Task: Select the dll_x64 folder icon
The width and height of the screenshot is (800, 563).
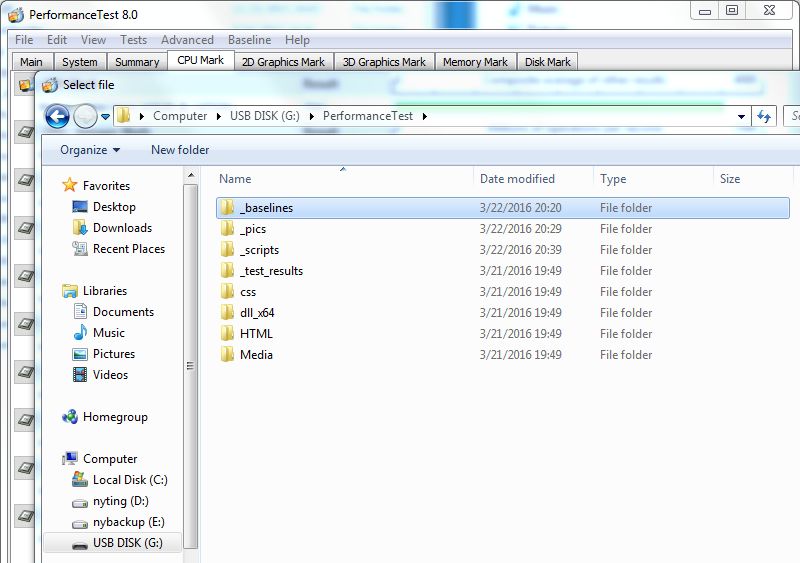Action: coord(227,312)
